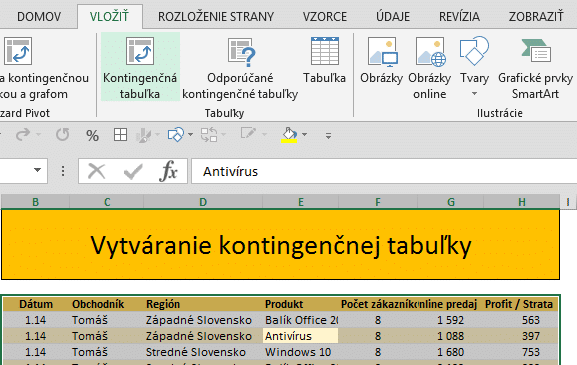Select column D header
The image size is (577, 365).
[203, 202]
